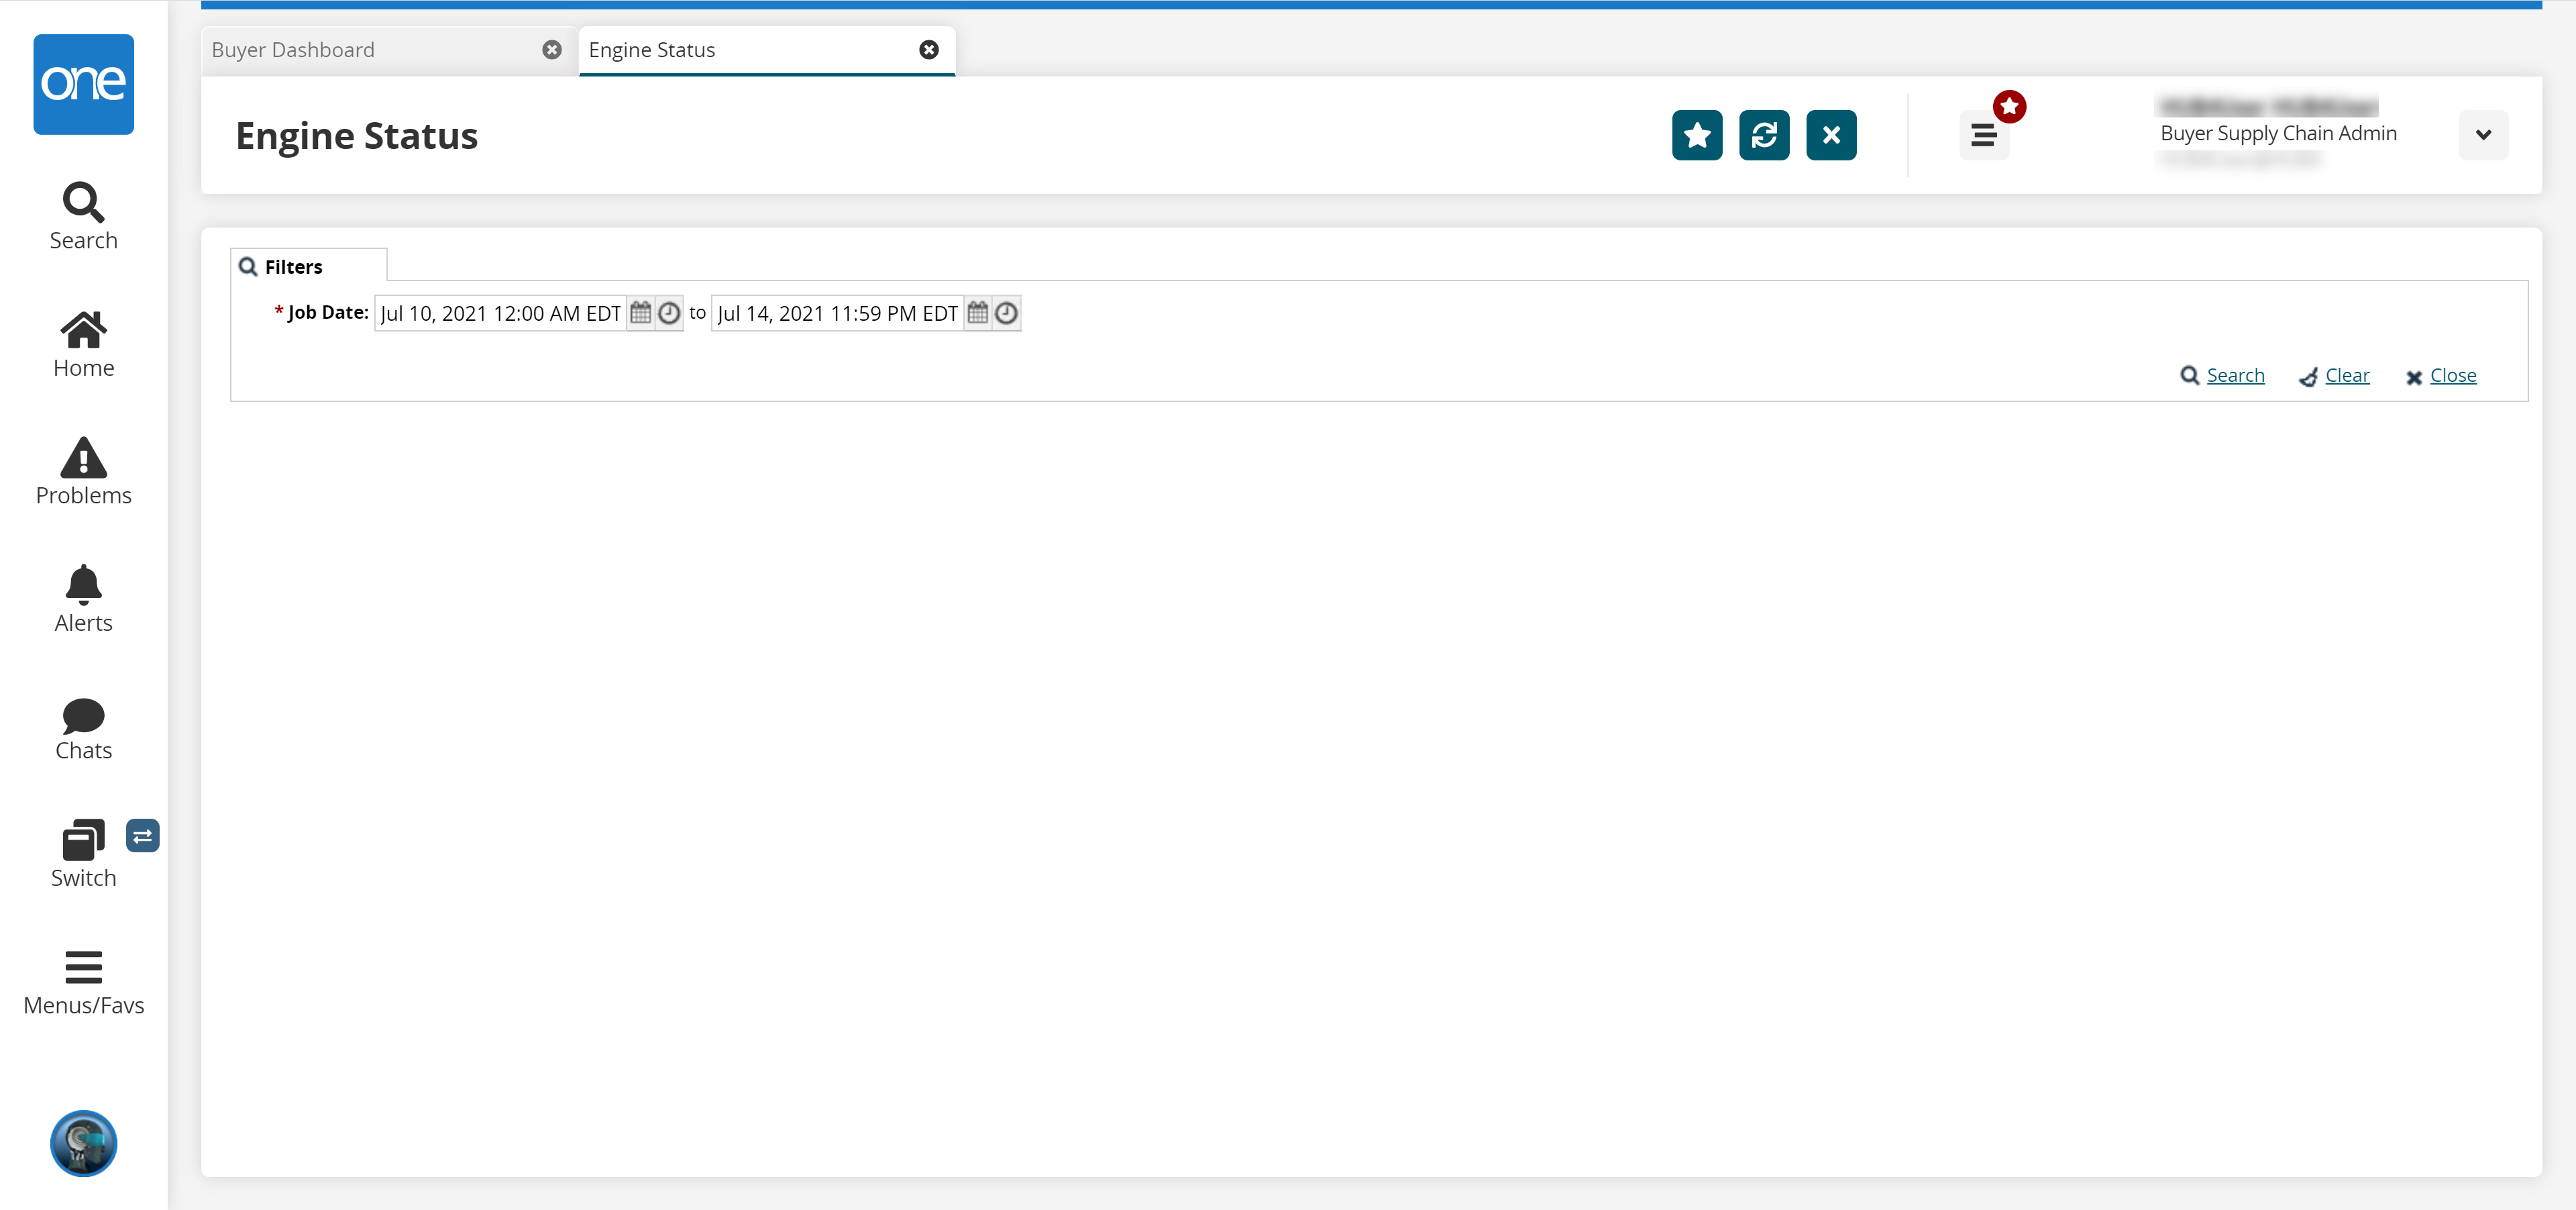Refresh the Engine Status page
Viewport: 2576px width, 1210px height.
[x=1763, y=135]
